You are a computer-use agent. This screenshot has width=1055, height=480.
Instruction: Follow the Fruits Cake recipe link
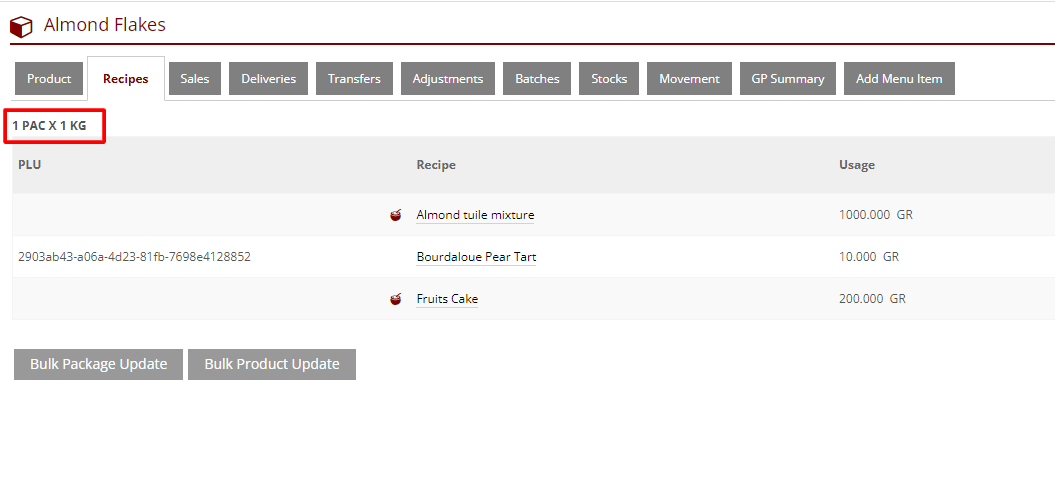coord(447,299)
